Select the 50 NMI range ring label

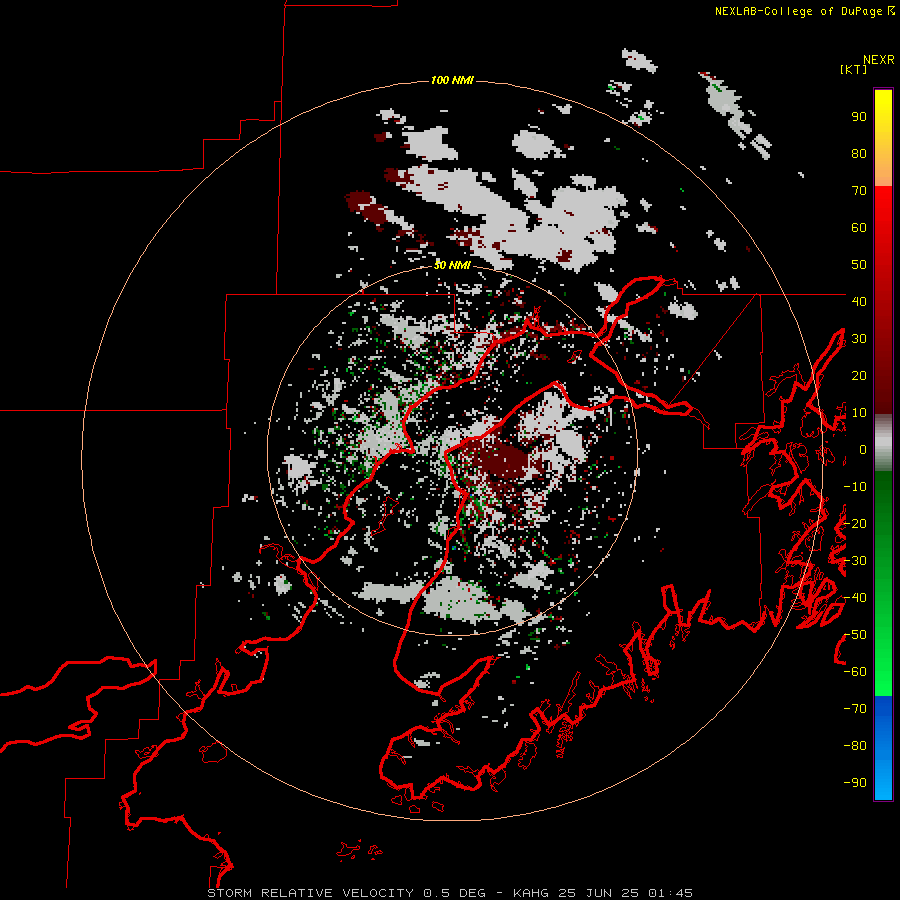click(x=452, y=265)
